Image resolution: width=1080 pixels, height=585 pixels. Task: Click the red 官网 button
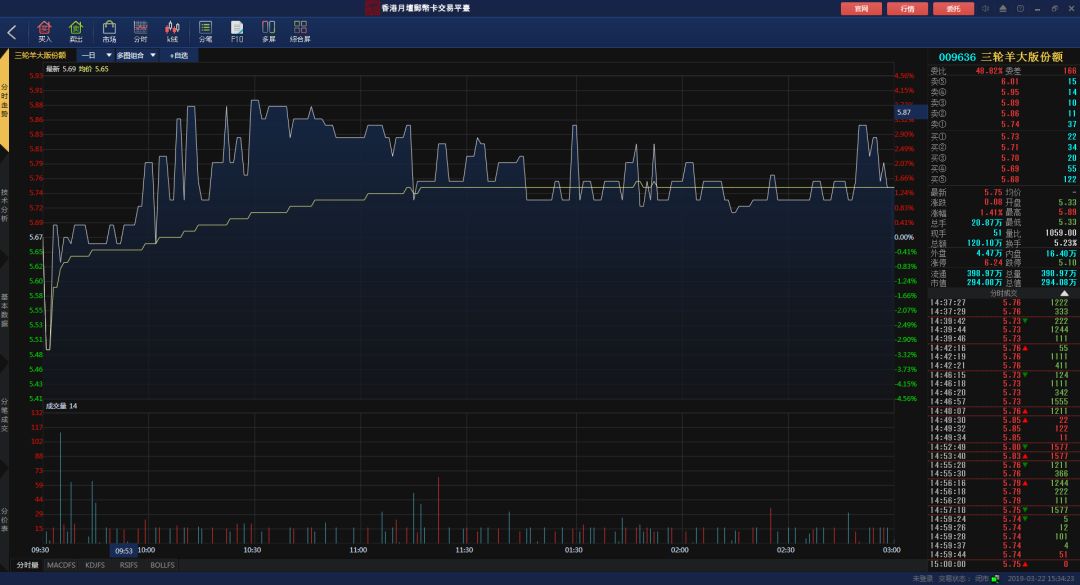[x=861, y=8]
